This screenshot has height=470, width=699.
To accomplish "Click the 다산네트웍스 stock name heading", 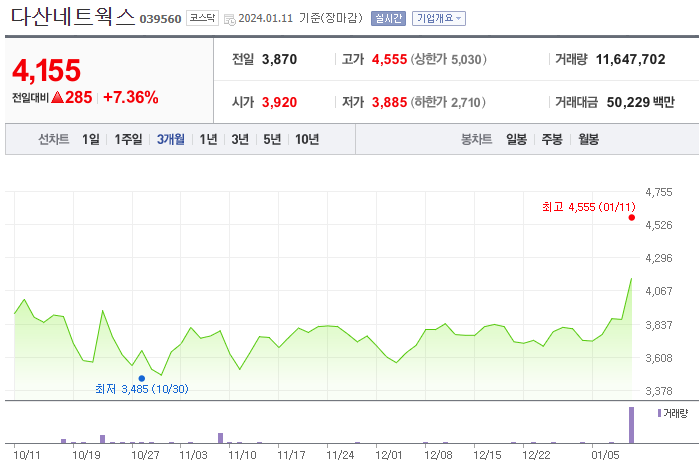I will [73, 17].
